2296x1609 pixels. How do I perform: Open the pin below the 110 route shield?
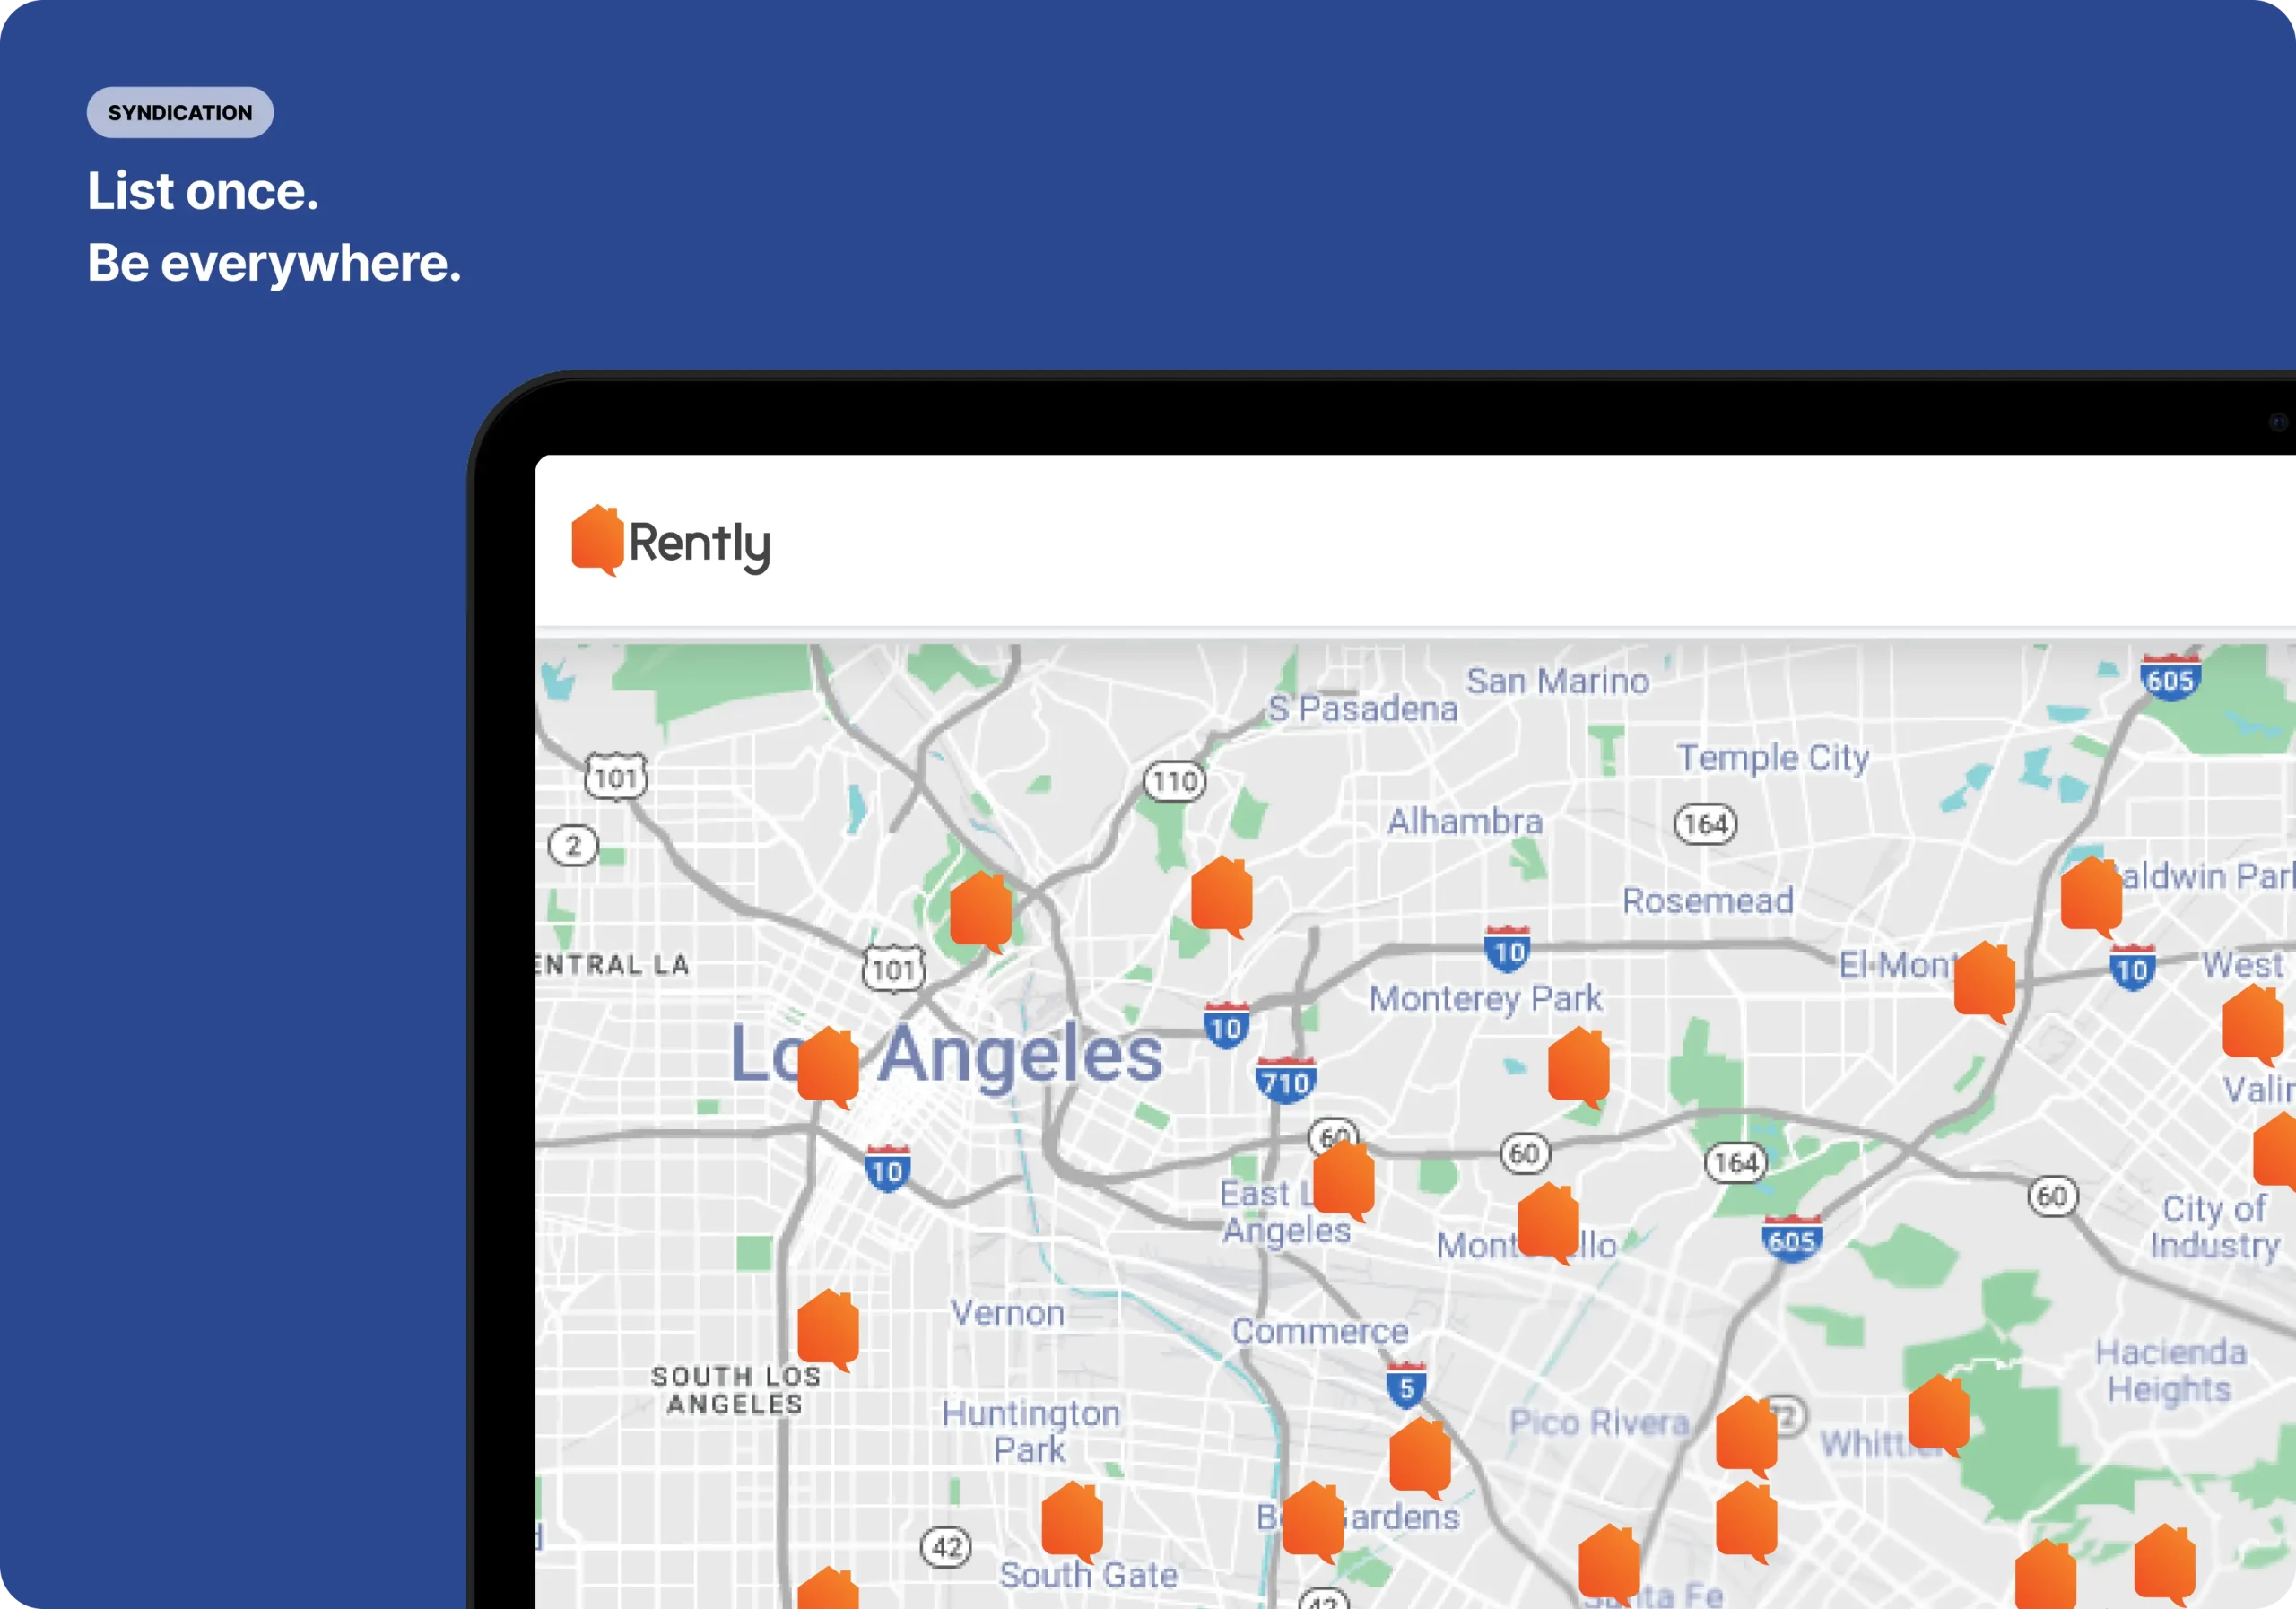[x=1221, y=897]
